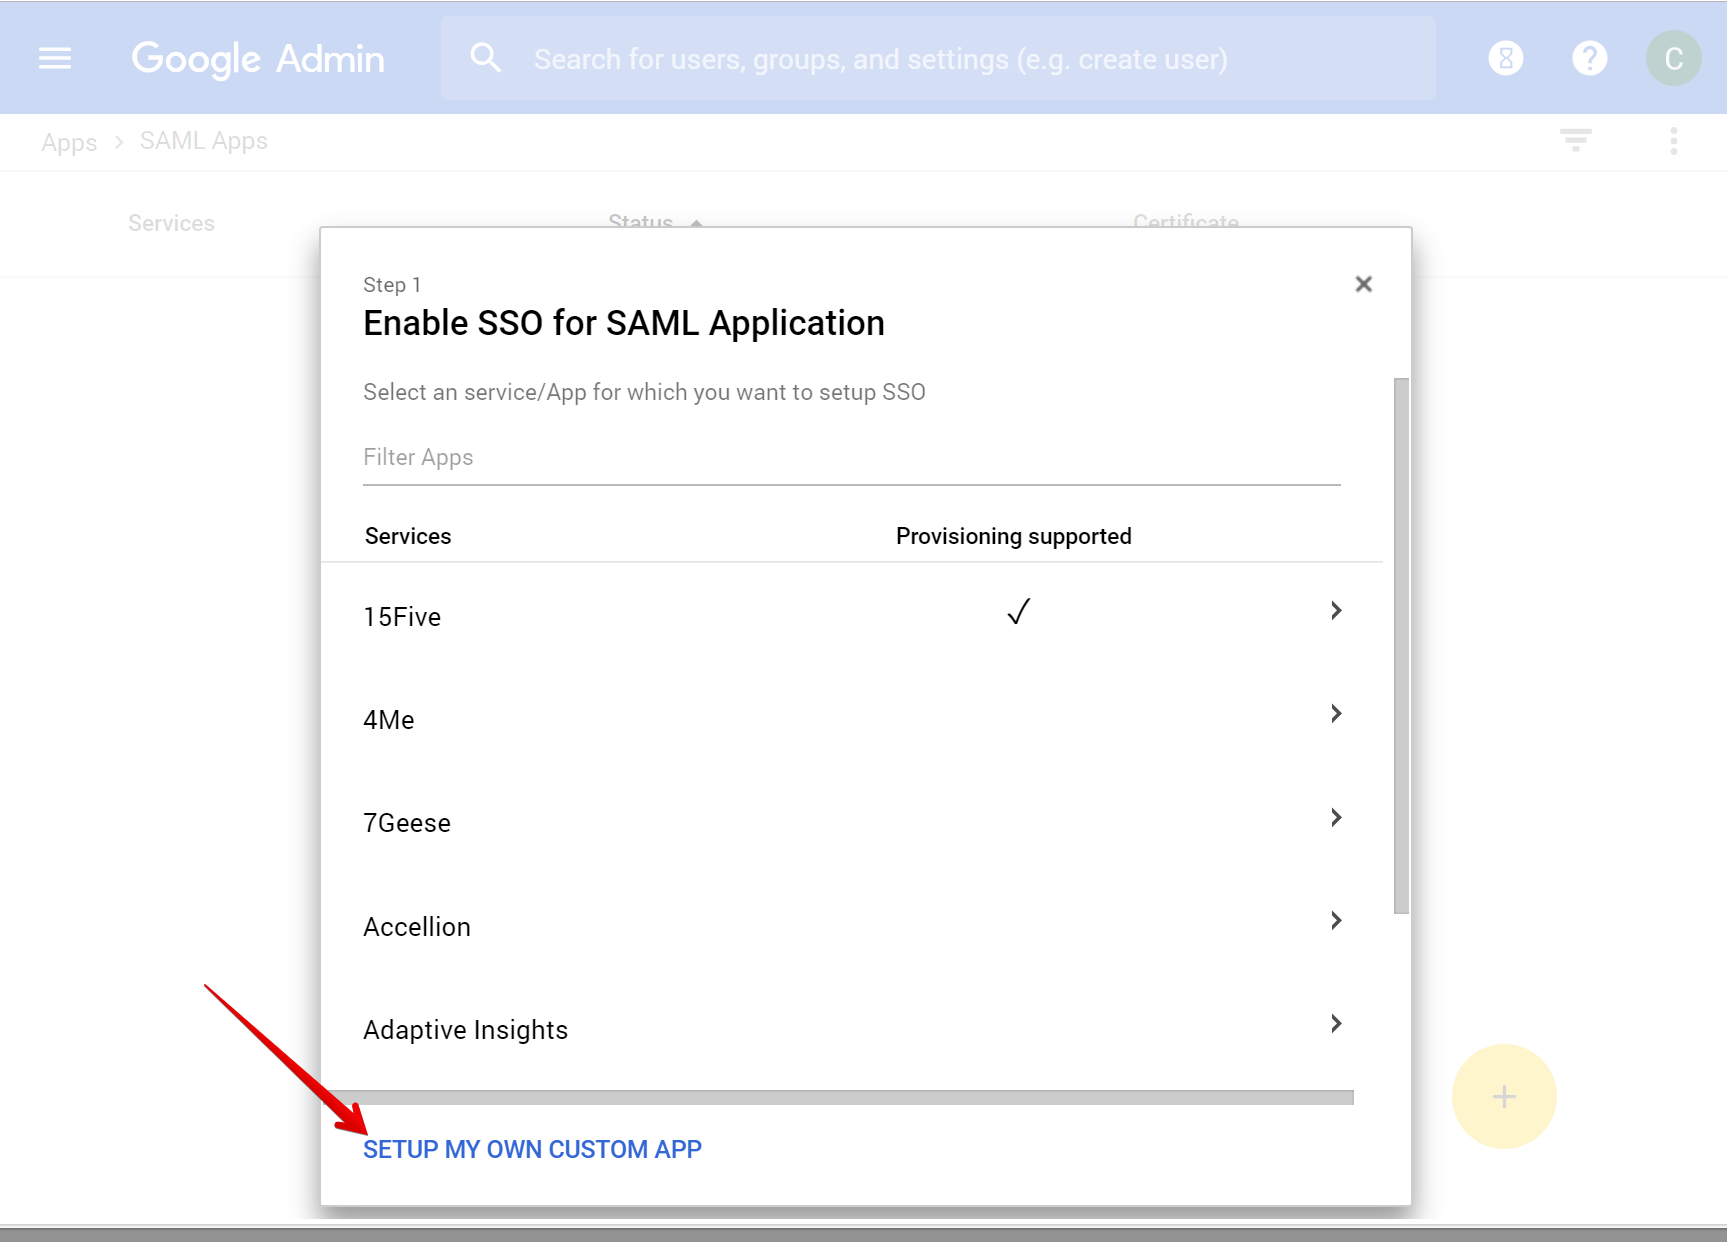The height and width of the screenshot is (1242, 1727).
Task: Open the hourglass pending tasks icon
Action: point(1505,57)
